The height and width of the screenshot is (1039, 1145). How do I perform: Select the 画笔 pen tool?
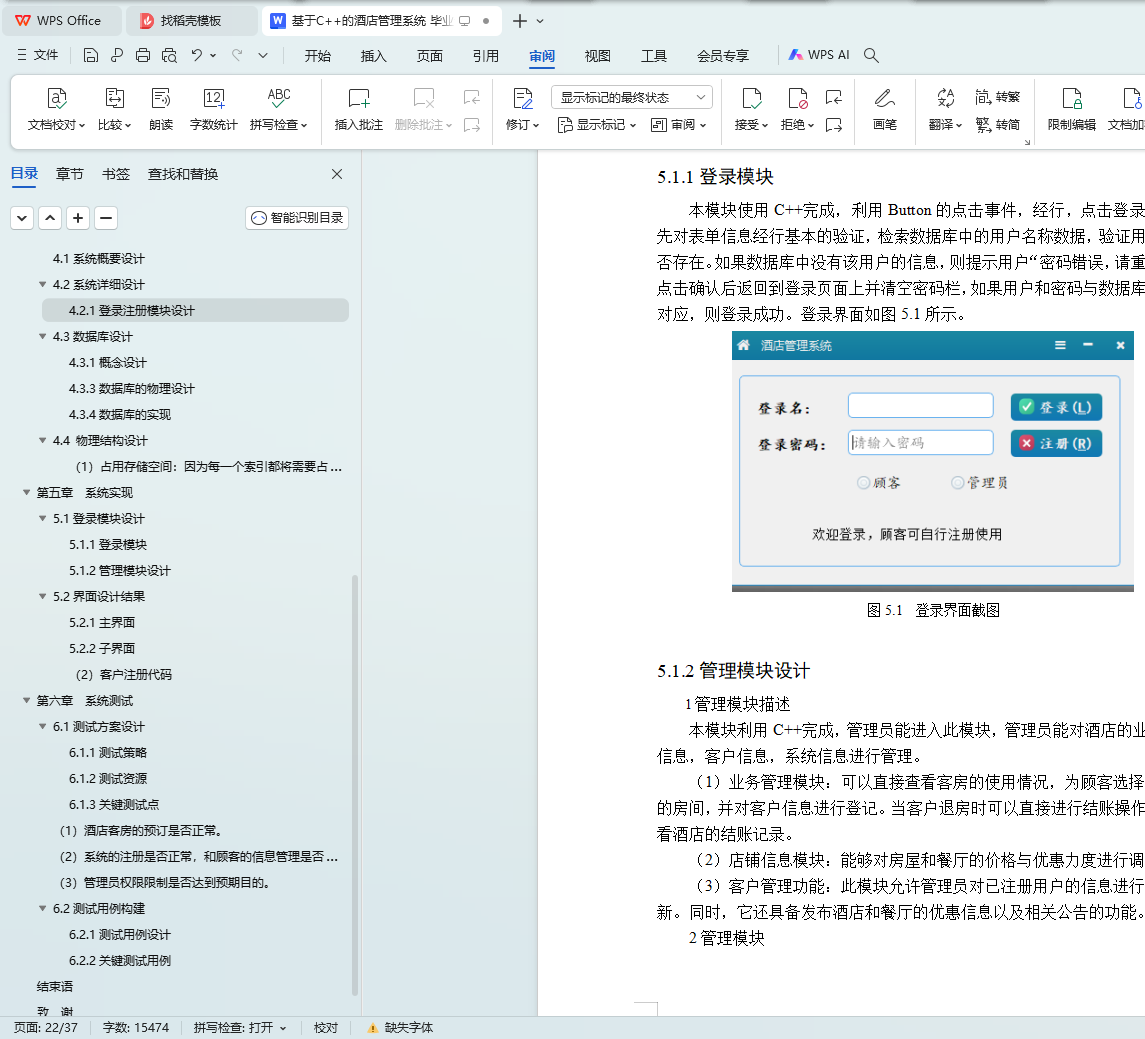point(884,109)
